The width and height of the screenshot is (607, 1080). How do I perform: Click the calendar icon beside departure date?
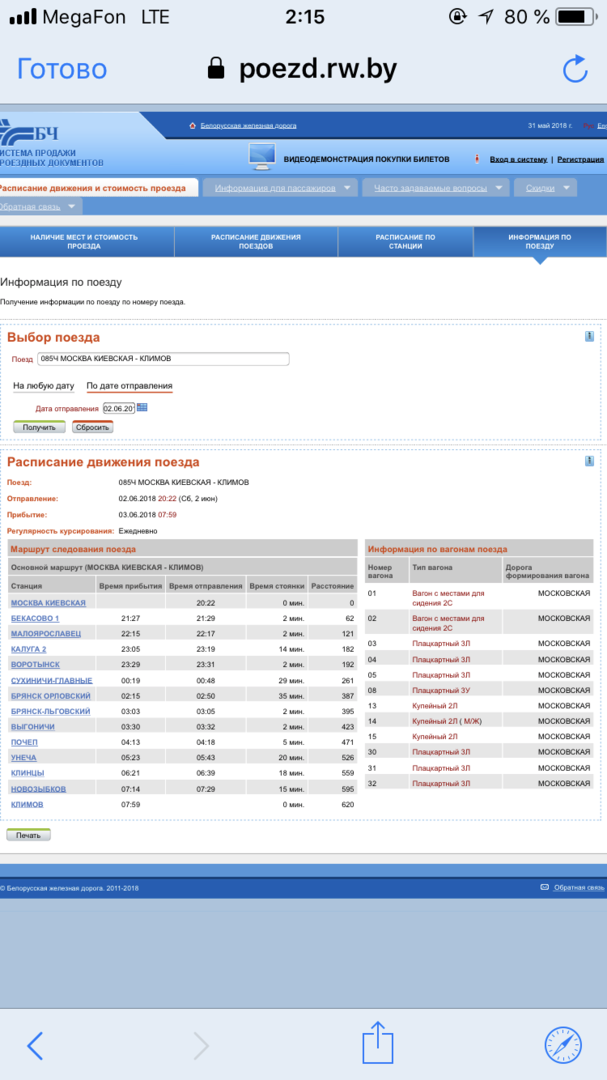tap(142, 407)
